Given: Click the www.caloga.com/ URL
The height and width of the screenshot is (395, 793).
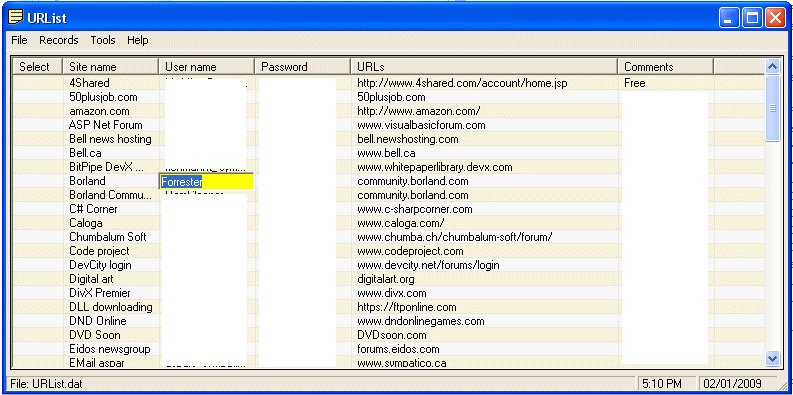Looking at the screenshot, I should (401, 223).
